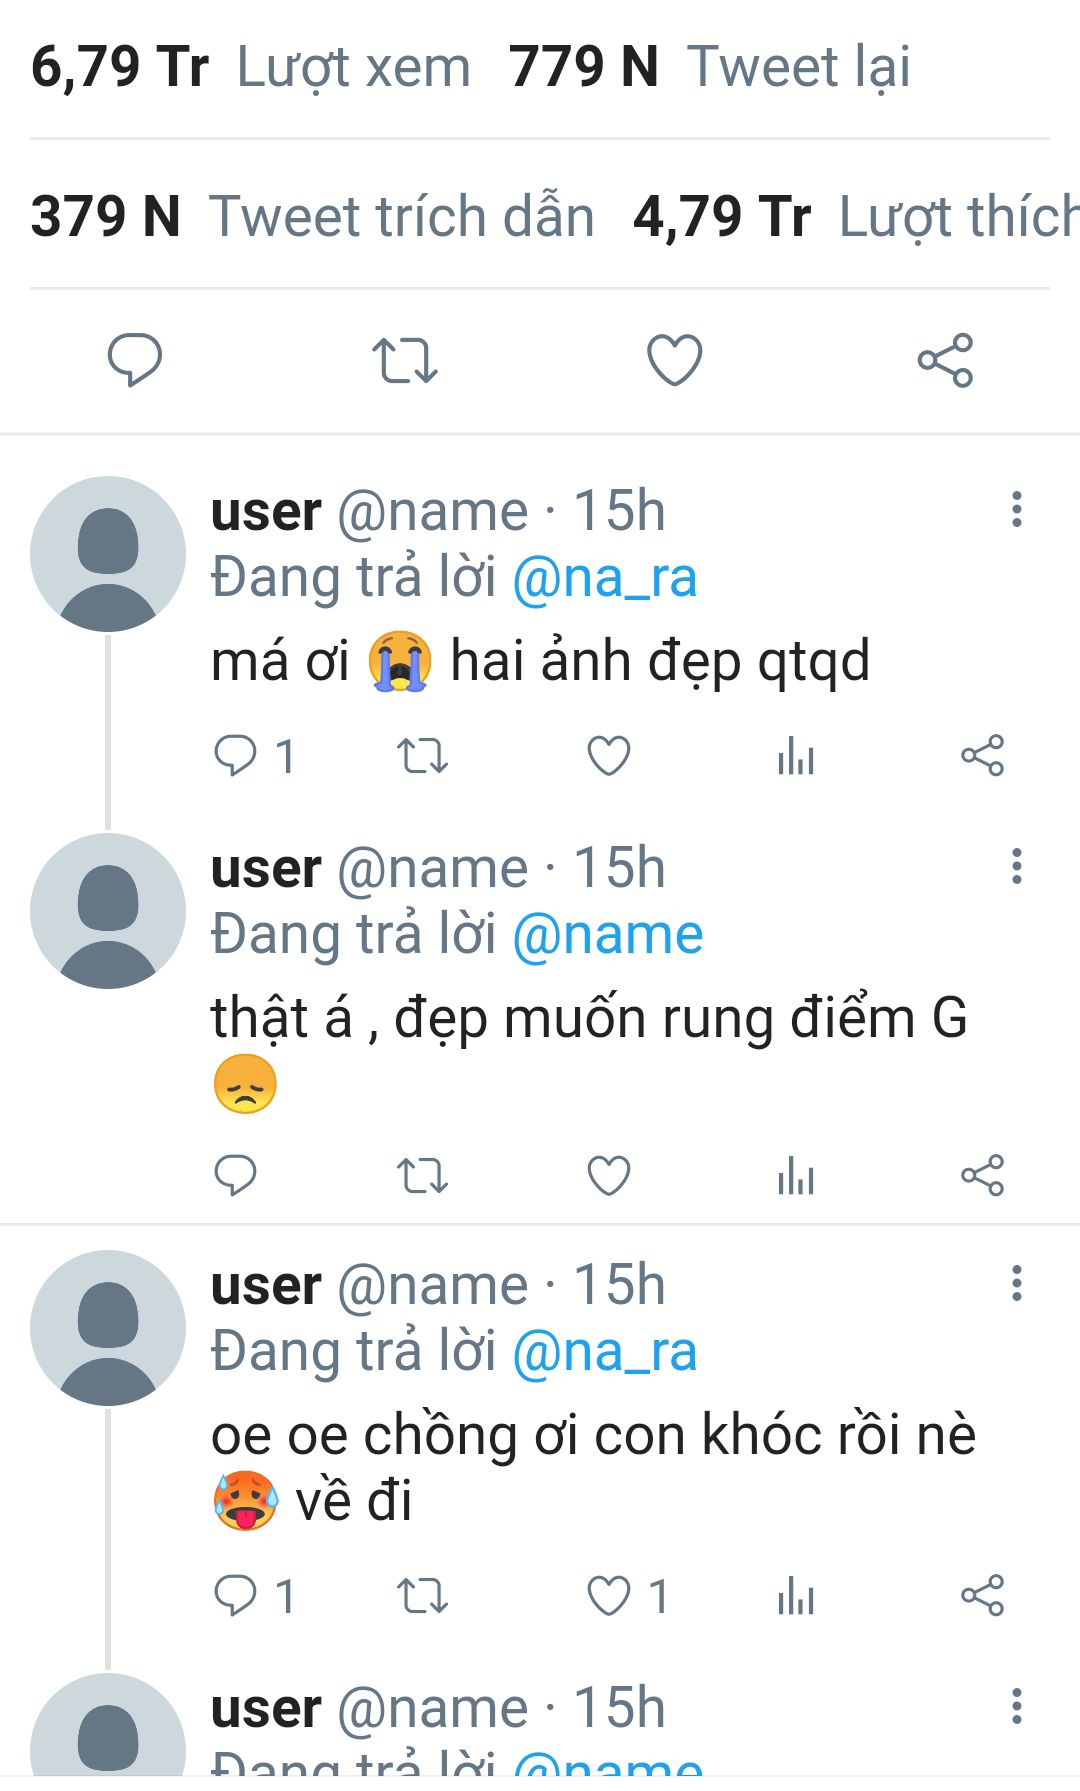The image size is (1080, 1791).
Task: Open @na_ra mention in first reply
Action: tap(604, 578)
